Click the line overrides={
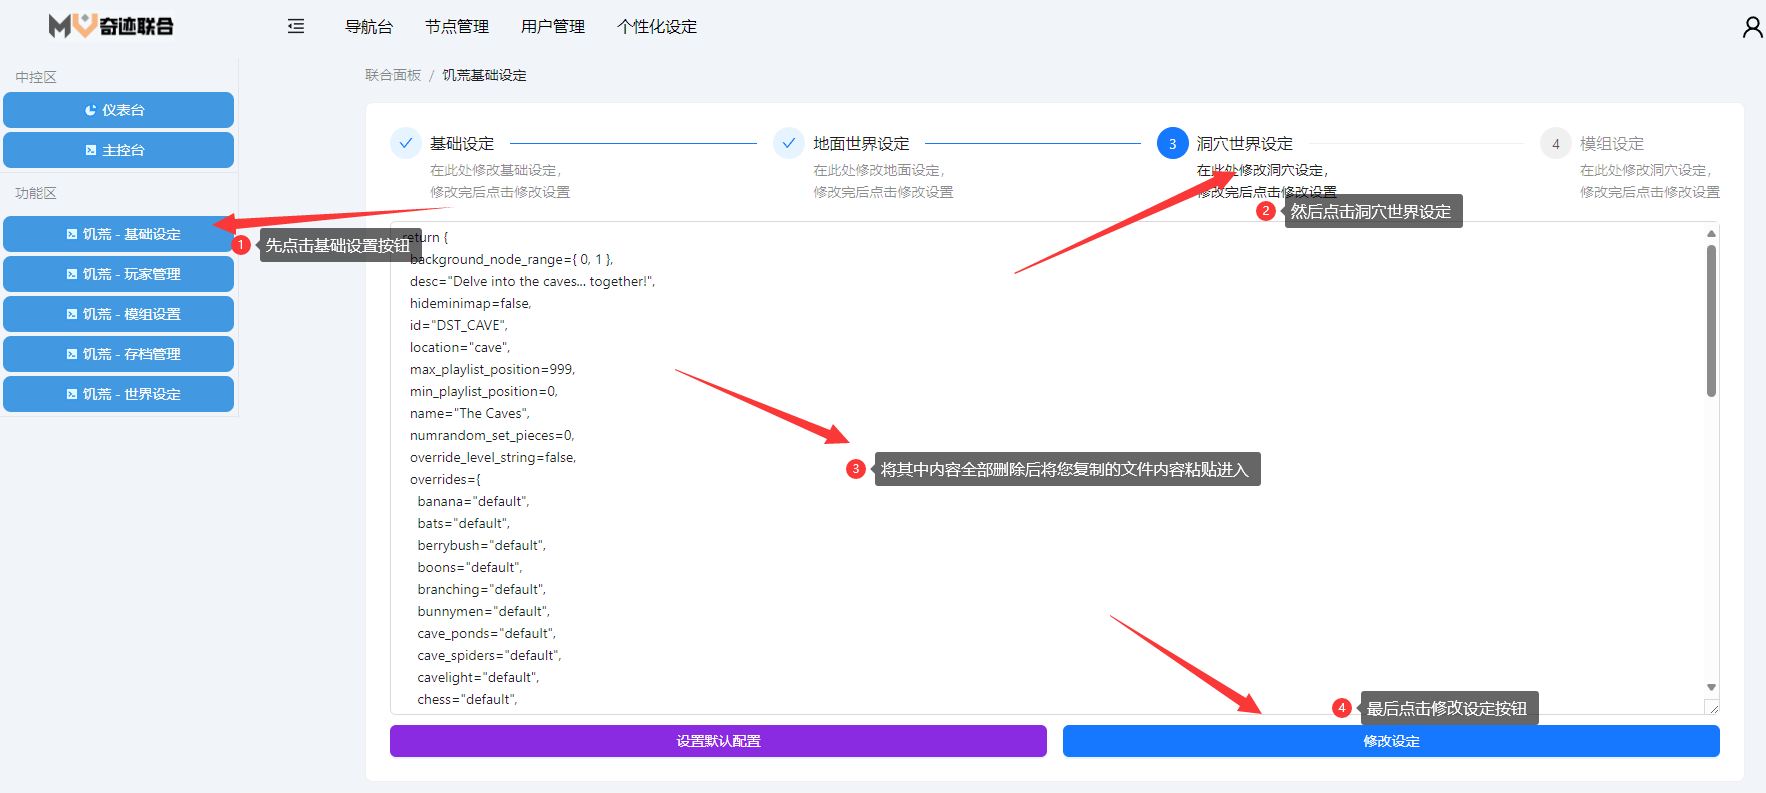Image resolution: width=1766 pixels, height=793 pixels. pyautogui.click(x=445, y=479)
